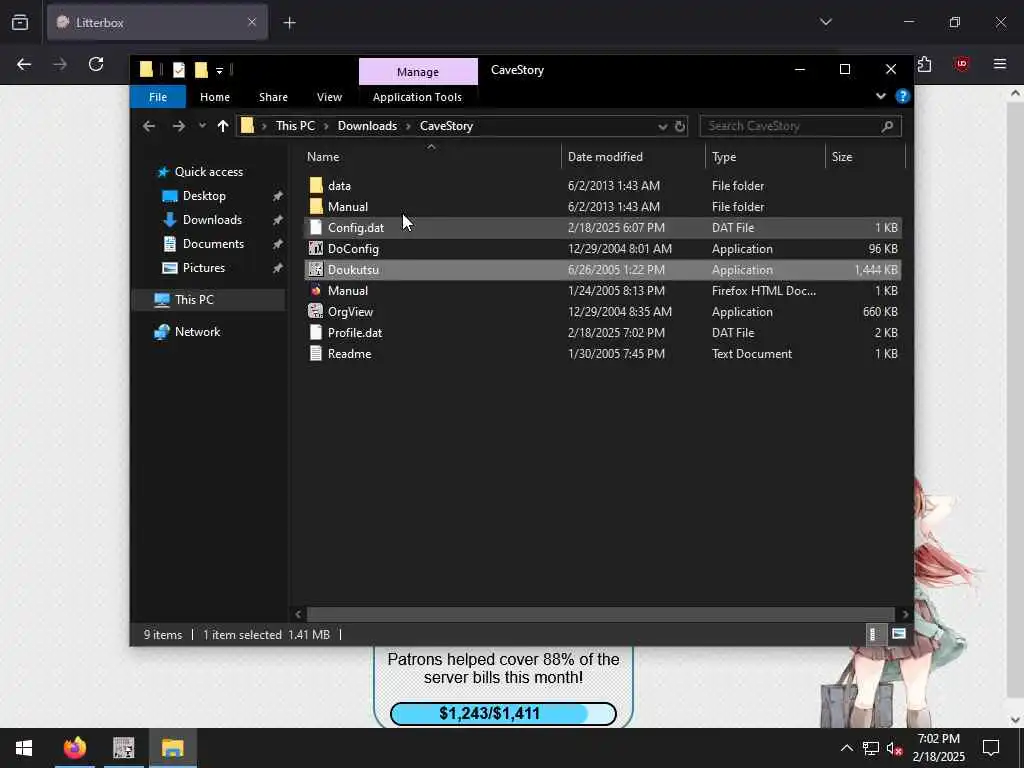Open the Windows Start menu
The width and height of the screenshot is (1024, 768).
point(24,748)
